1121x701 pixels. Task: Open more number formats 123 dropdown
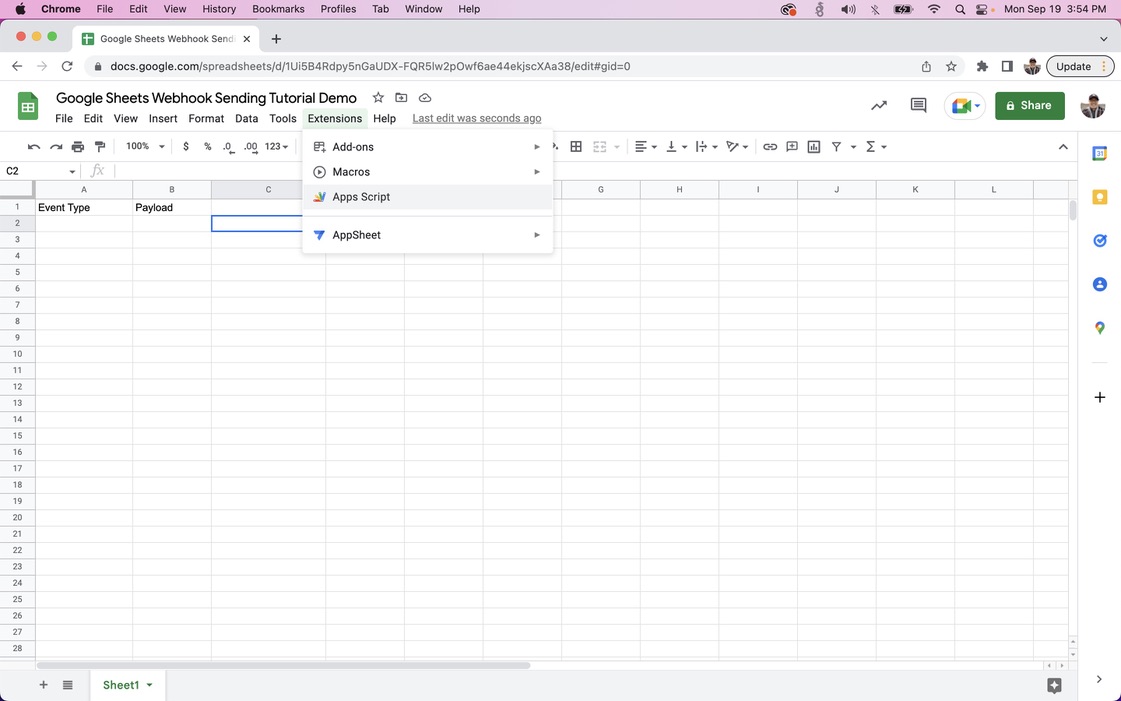pos(276,146)
